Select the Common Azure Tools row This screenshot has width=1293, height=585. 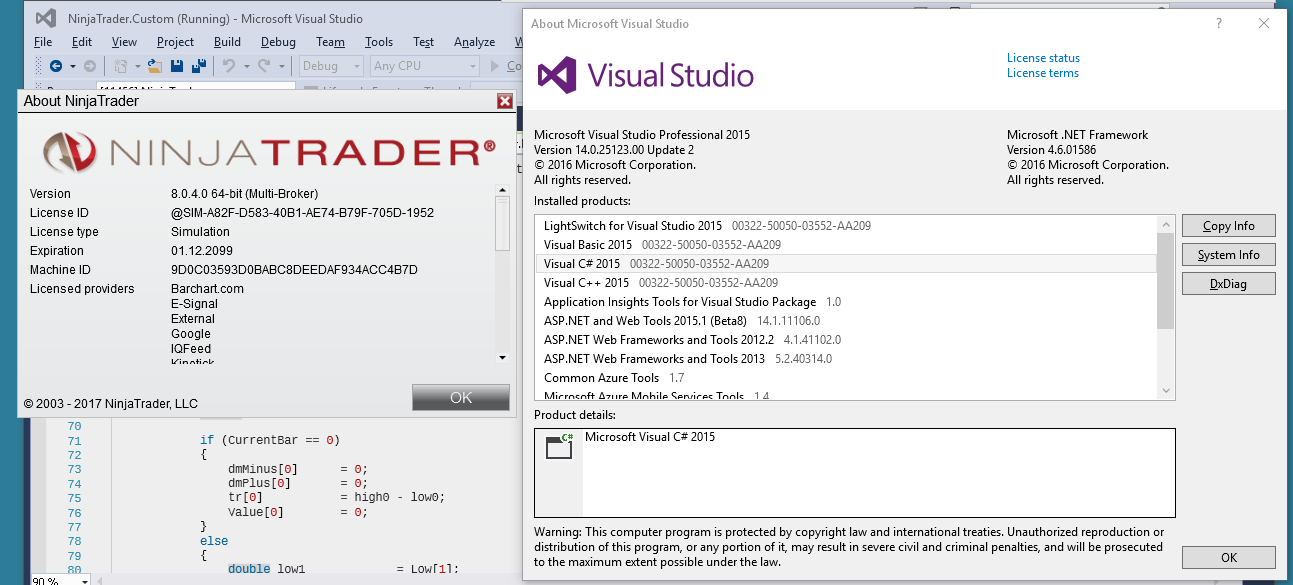click(x=846, y=378)
